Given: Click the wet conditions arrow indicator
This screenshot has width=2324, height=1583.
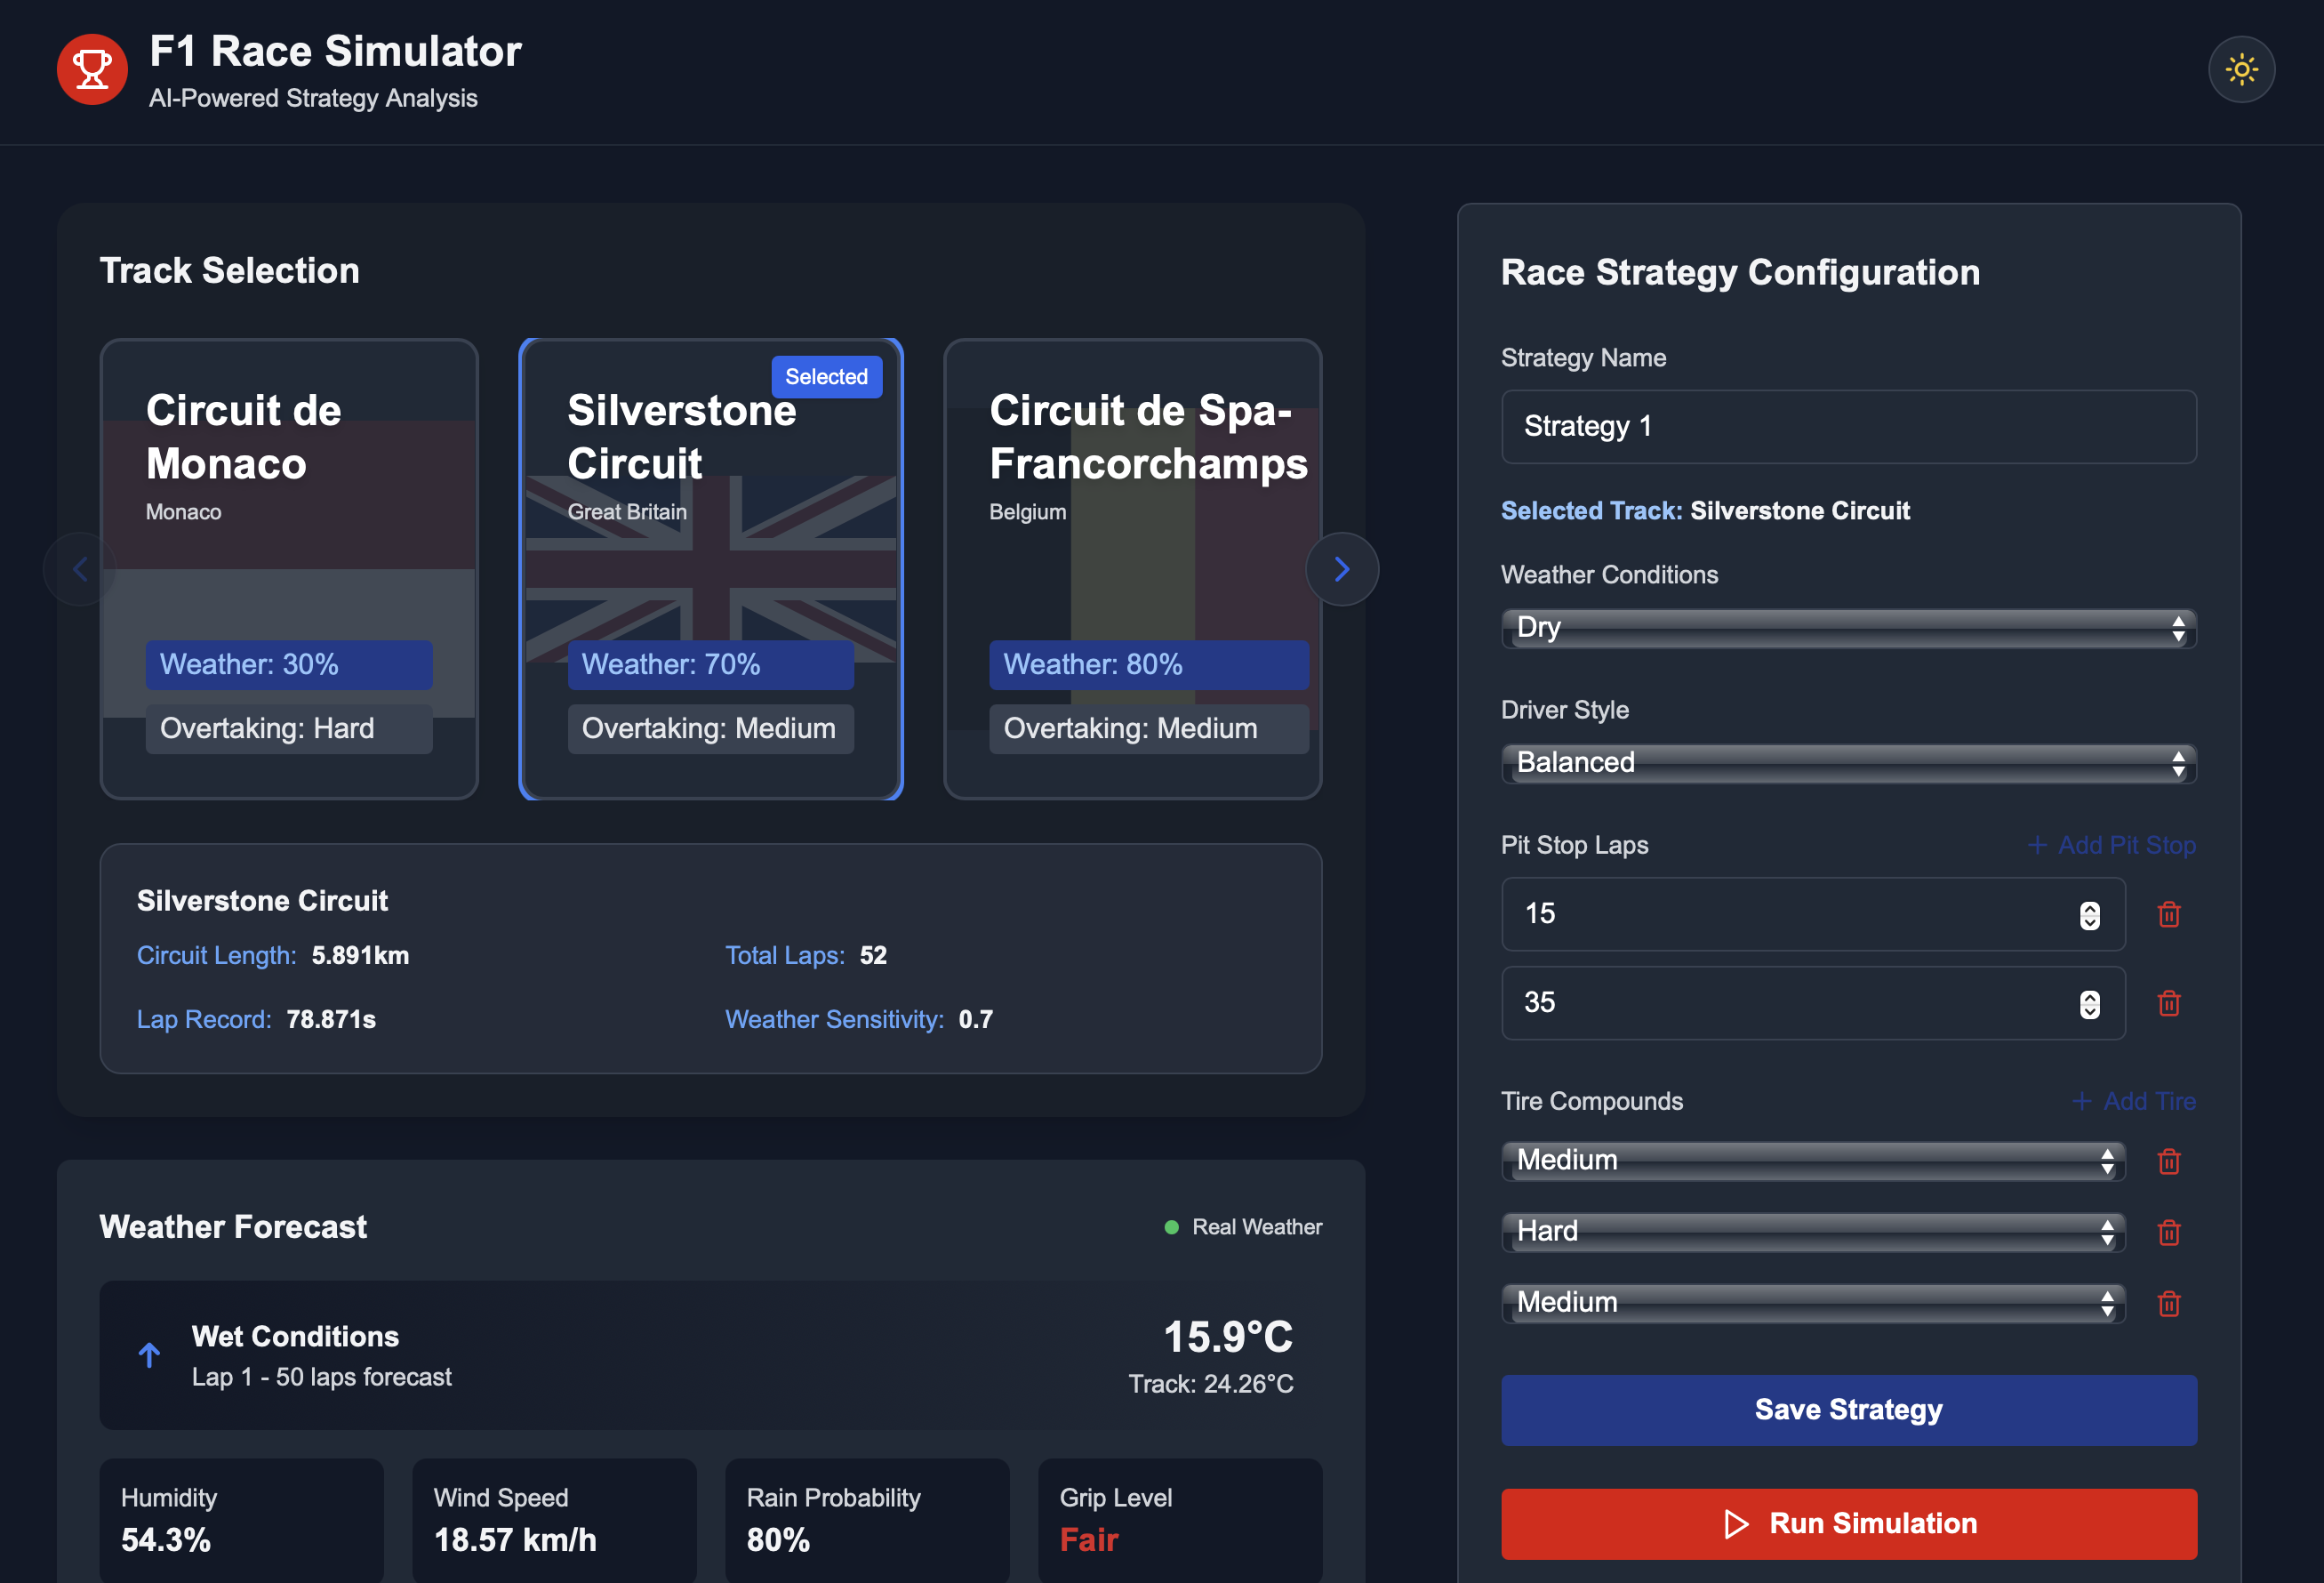Looking at the screenshot, I should pos(150,1355).
